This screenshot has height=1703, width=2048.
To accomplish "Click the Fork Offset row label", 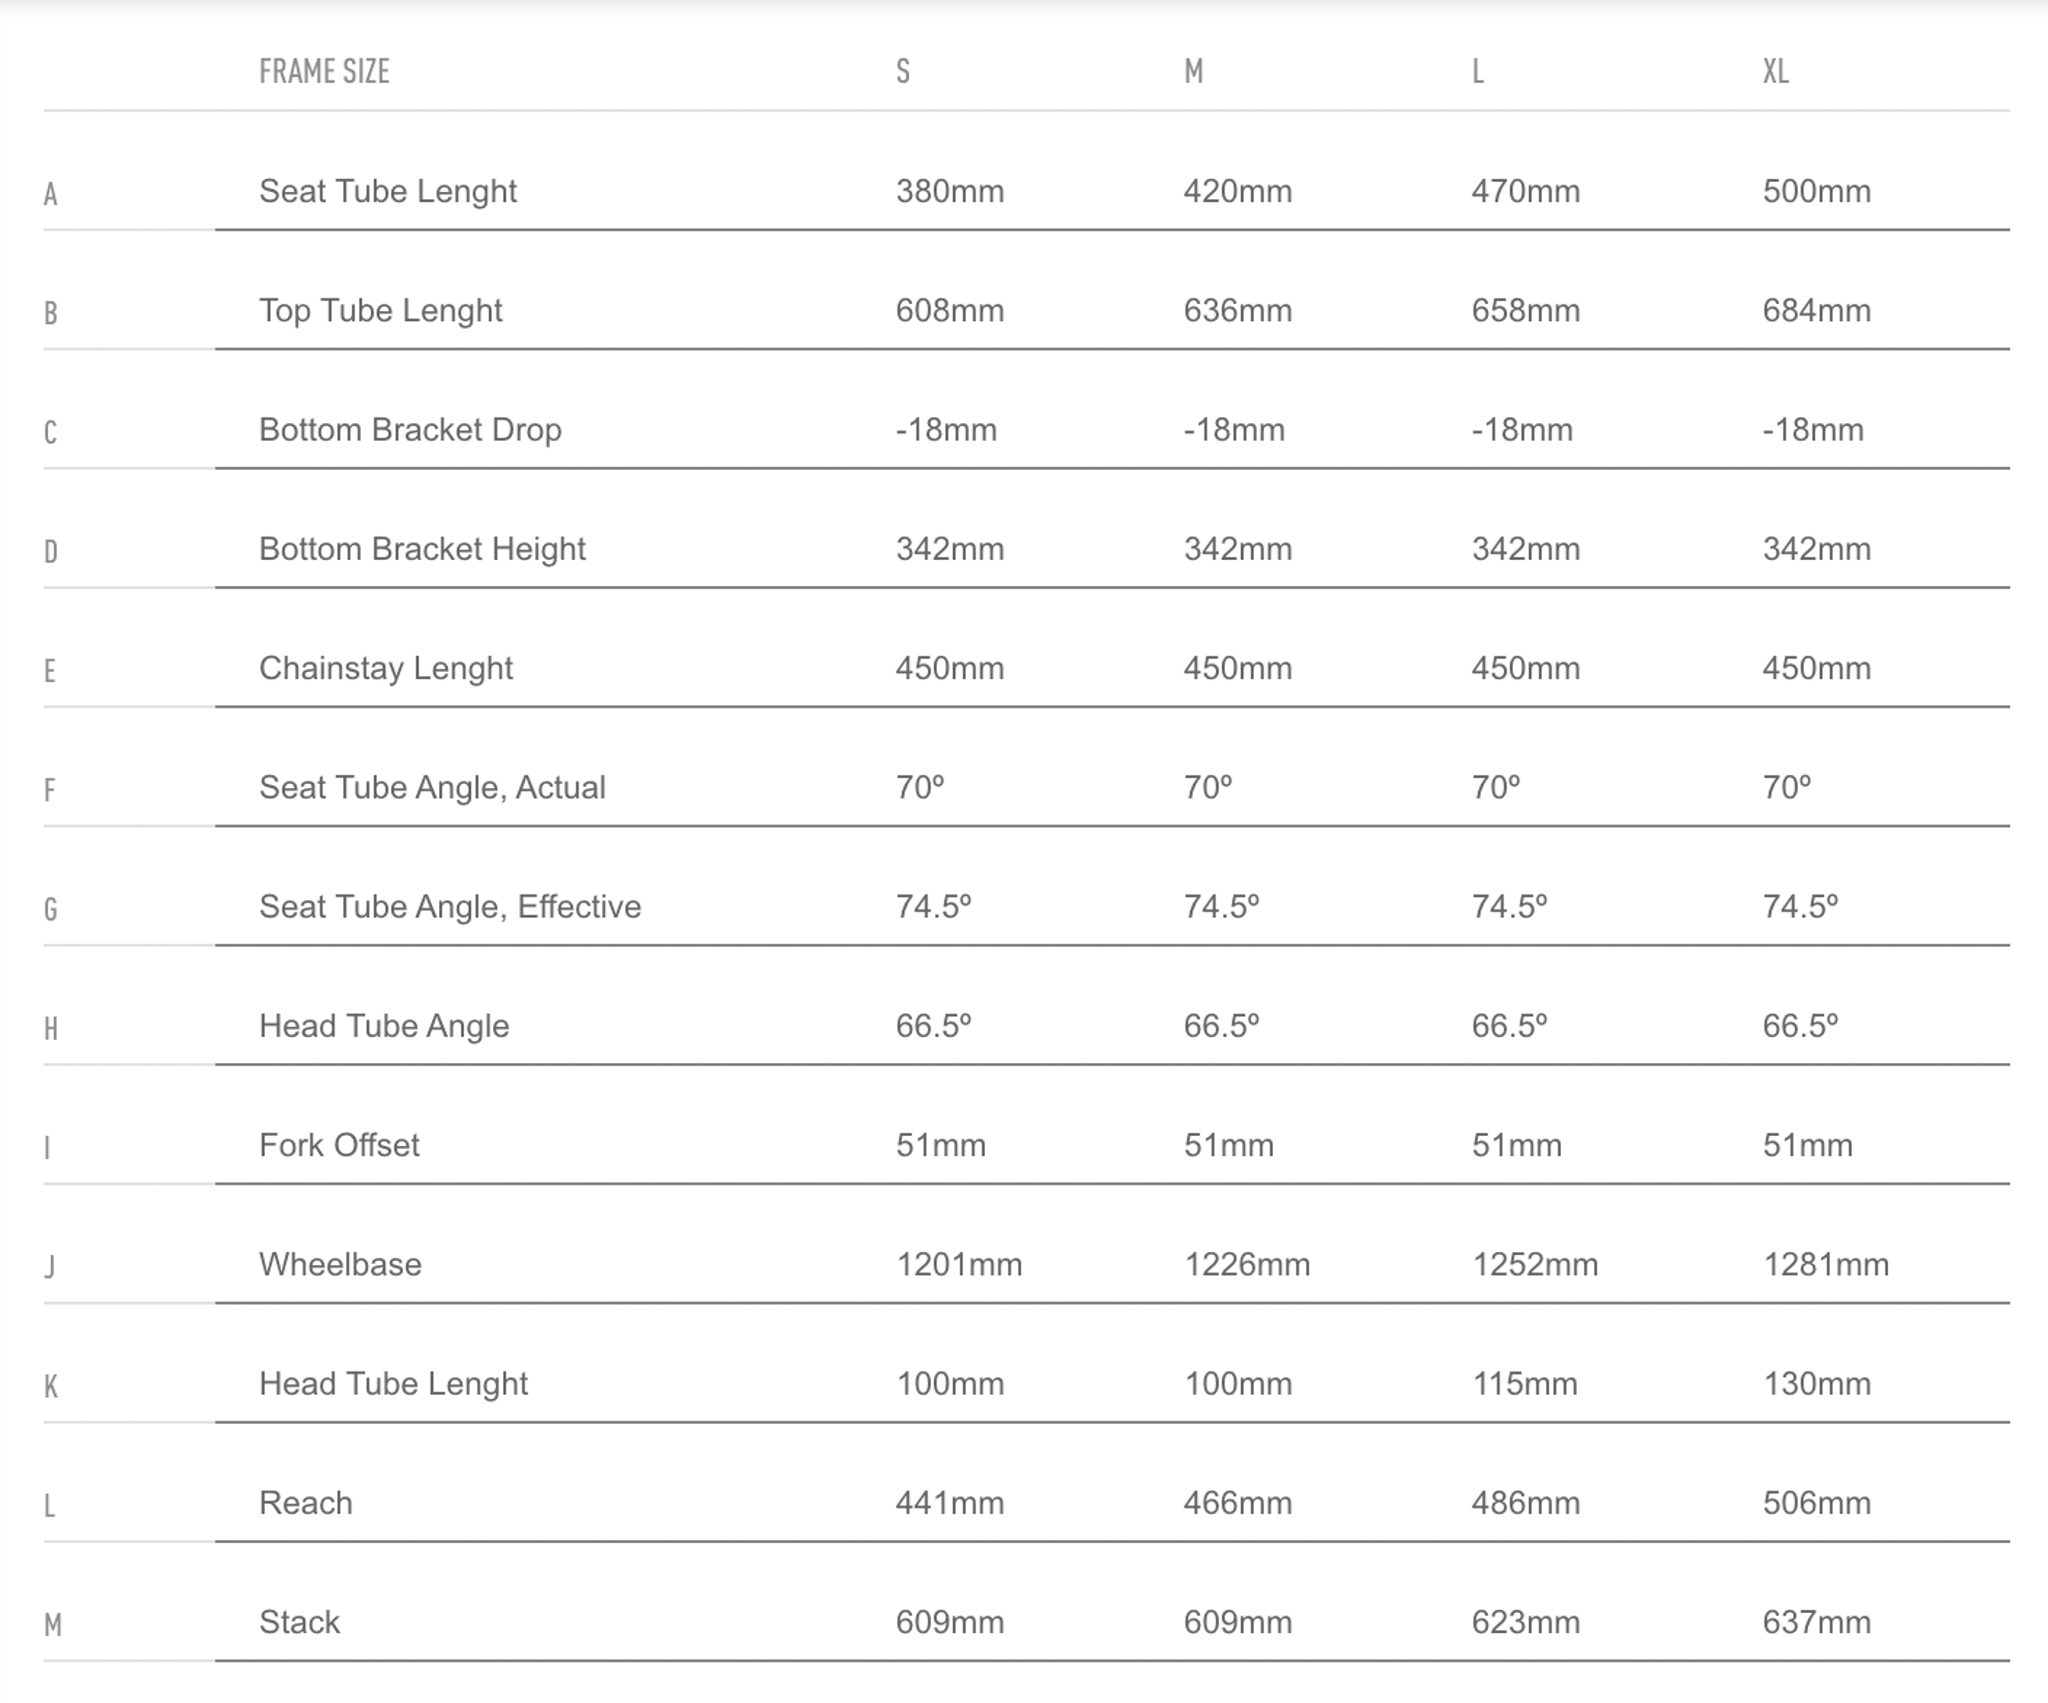I will [x=339, y=1145].
